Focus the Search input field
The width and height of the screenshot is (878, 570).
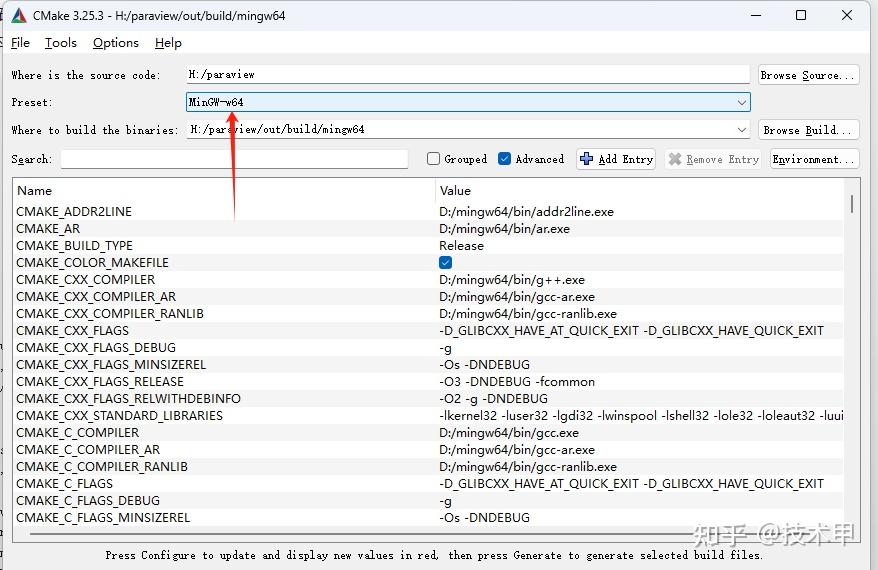pos(234,159)
